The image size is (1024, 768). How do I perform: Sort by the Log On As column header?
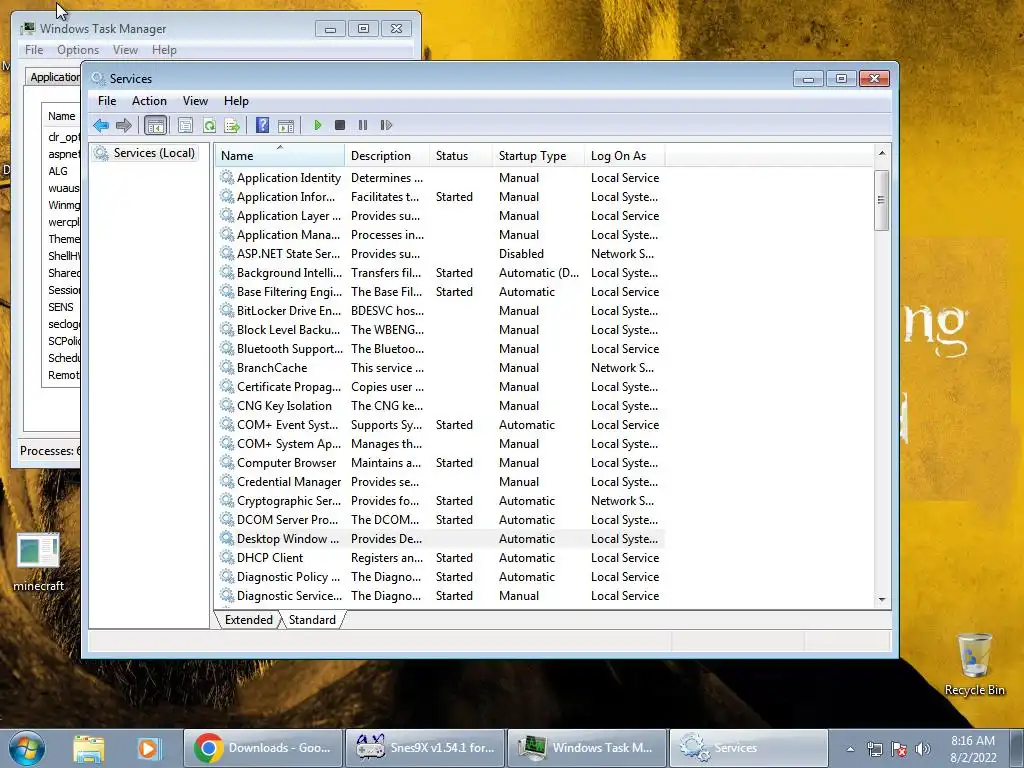[624, 155]
